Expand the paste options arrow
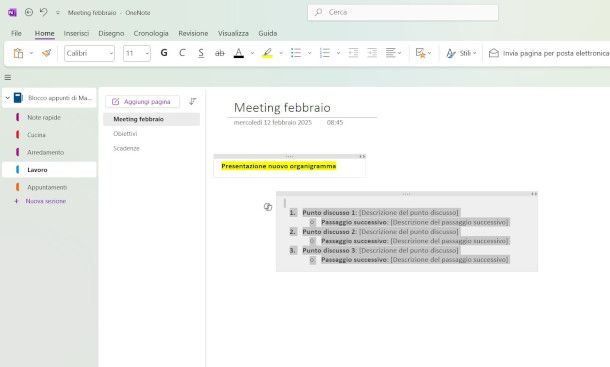The width and height of the screenshot is (610, 367). (x=32, y=53)
